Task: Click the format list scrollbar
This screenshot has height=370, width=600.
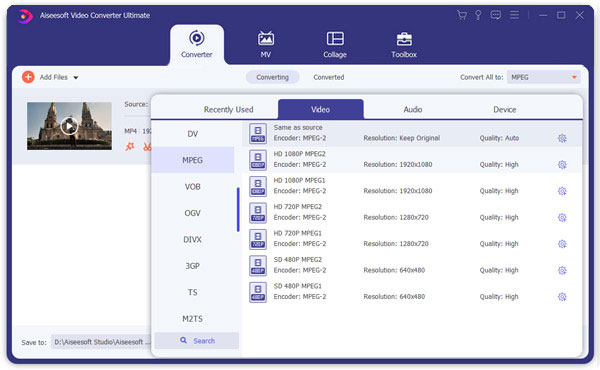Action: coord(238,209)
